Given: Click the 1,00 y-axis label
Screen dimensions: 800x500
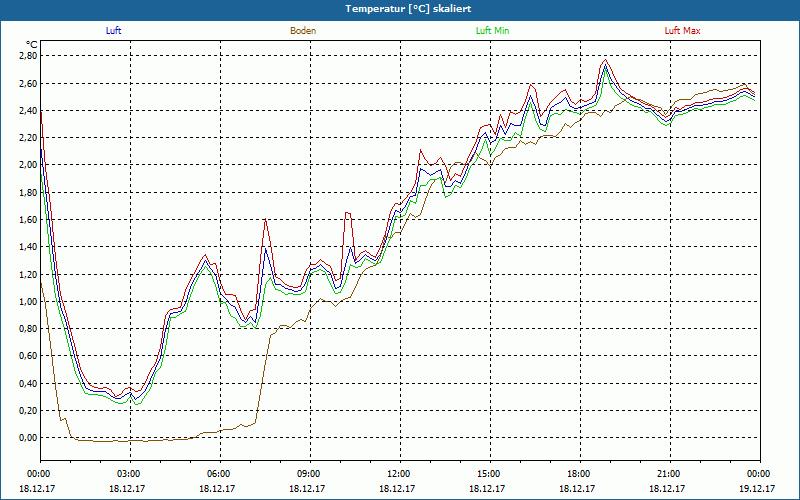Looking at the screenshot, I should 28,302.
